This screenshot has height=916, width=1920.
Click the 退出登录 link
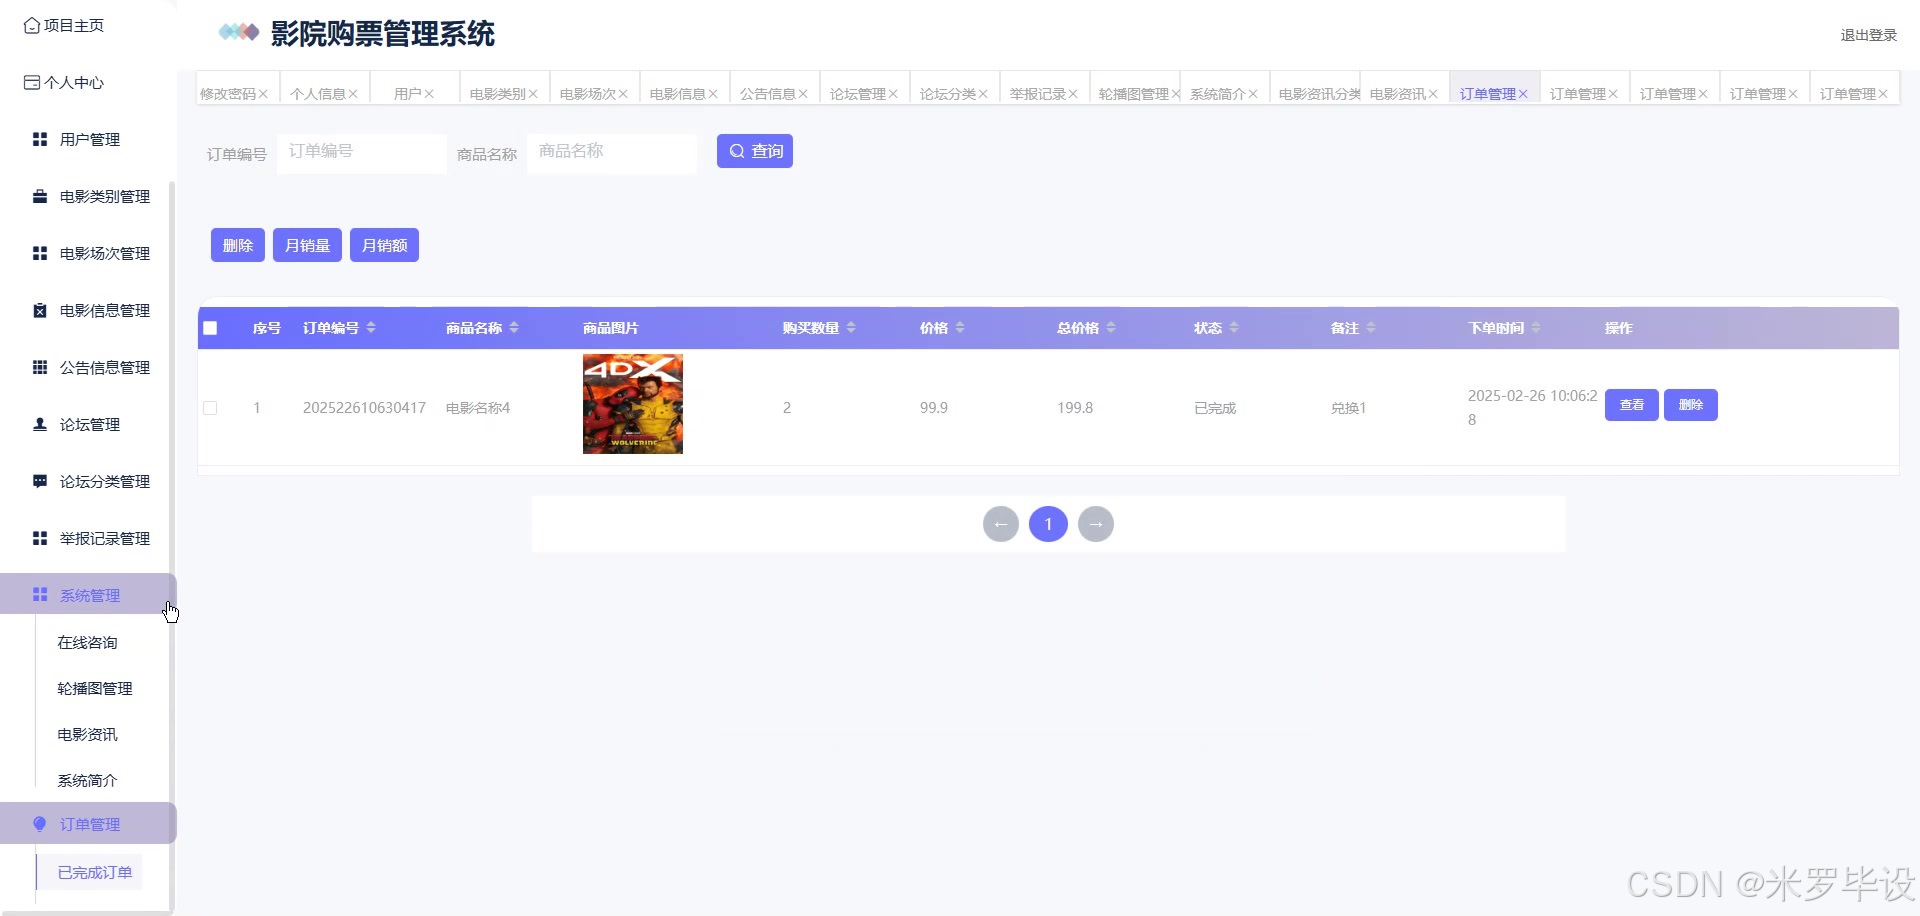tap(1869, 35)
